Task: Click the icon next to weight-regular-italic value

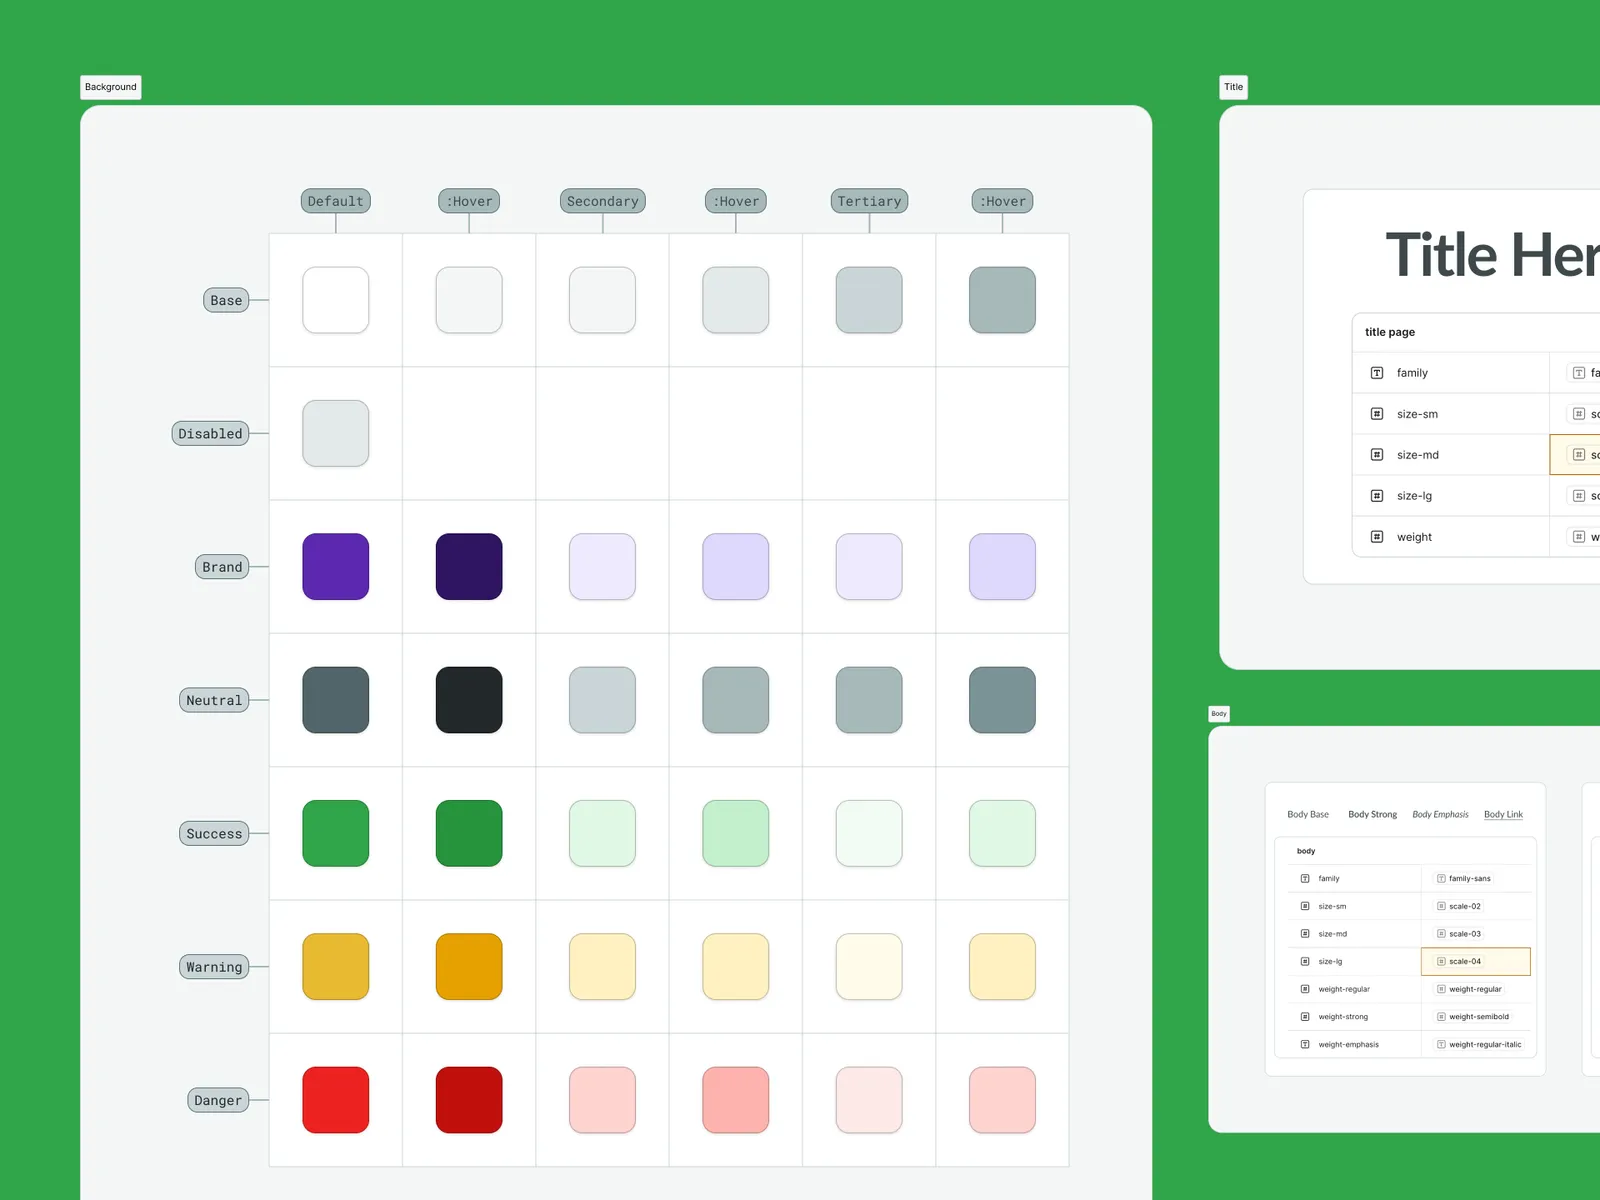Action: click(1441, 1044)
